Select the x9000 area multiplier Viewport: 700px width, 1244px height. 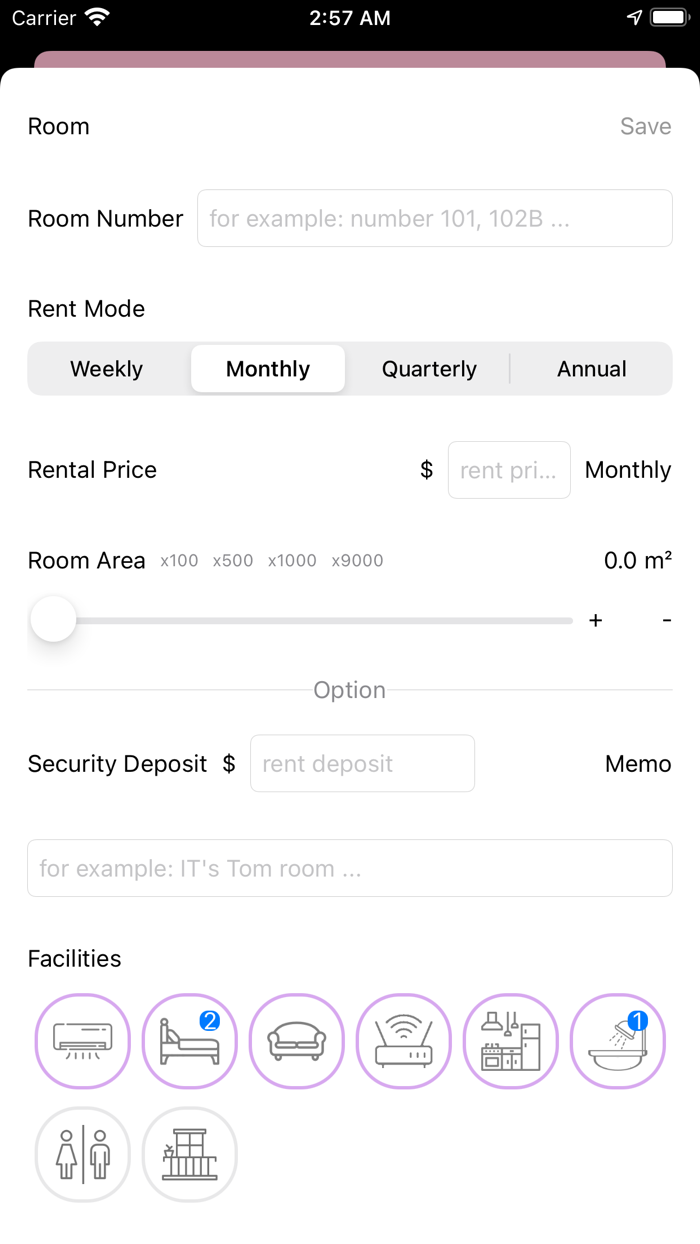tap(357, 561)
